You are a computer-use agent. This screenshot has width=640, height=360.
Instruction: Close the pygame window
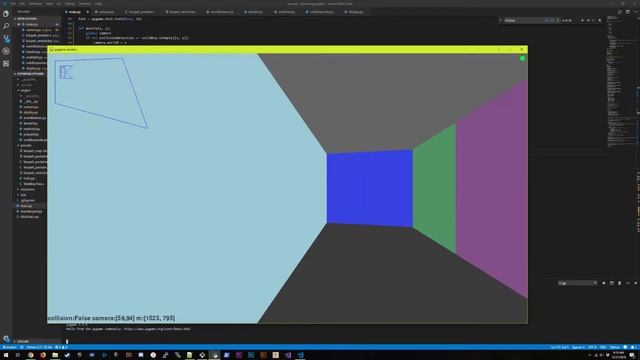(x=522, y=49)
